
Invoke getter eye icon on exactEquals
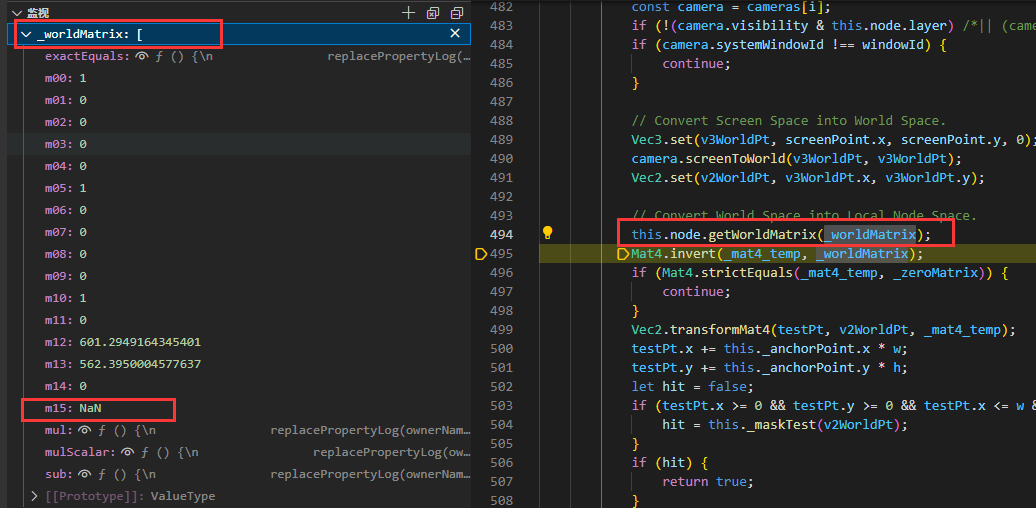point(141,56)
